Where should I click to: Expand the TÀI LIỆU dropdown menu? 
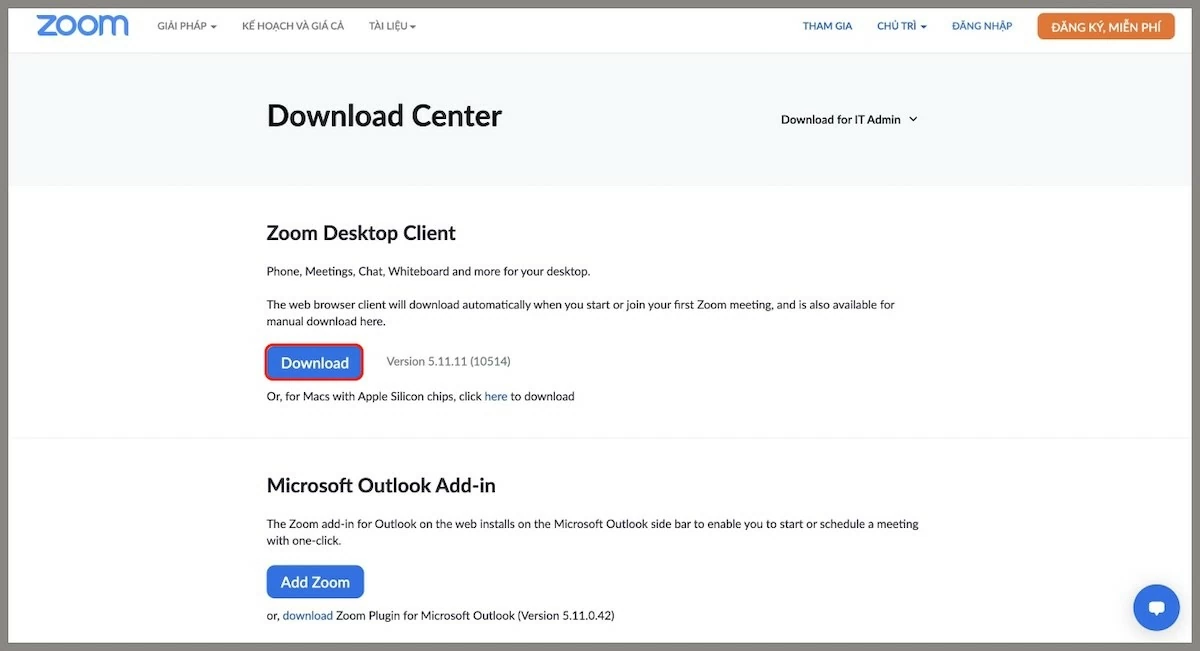point(392,26)
